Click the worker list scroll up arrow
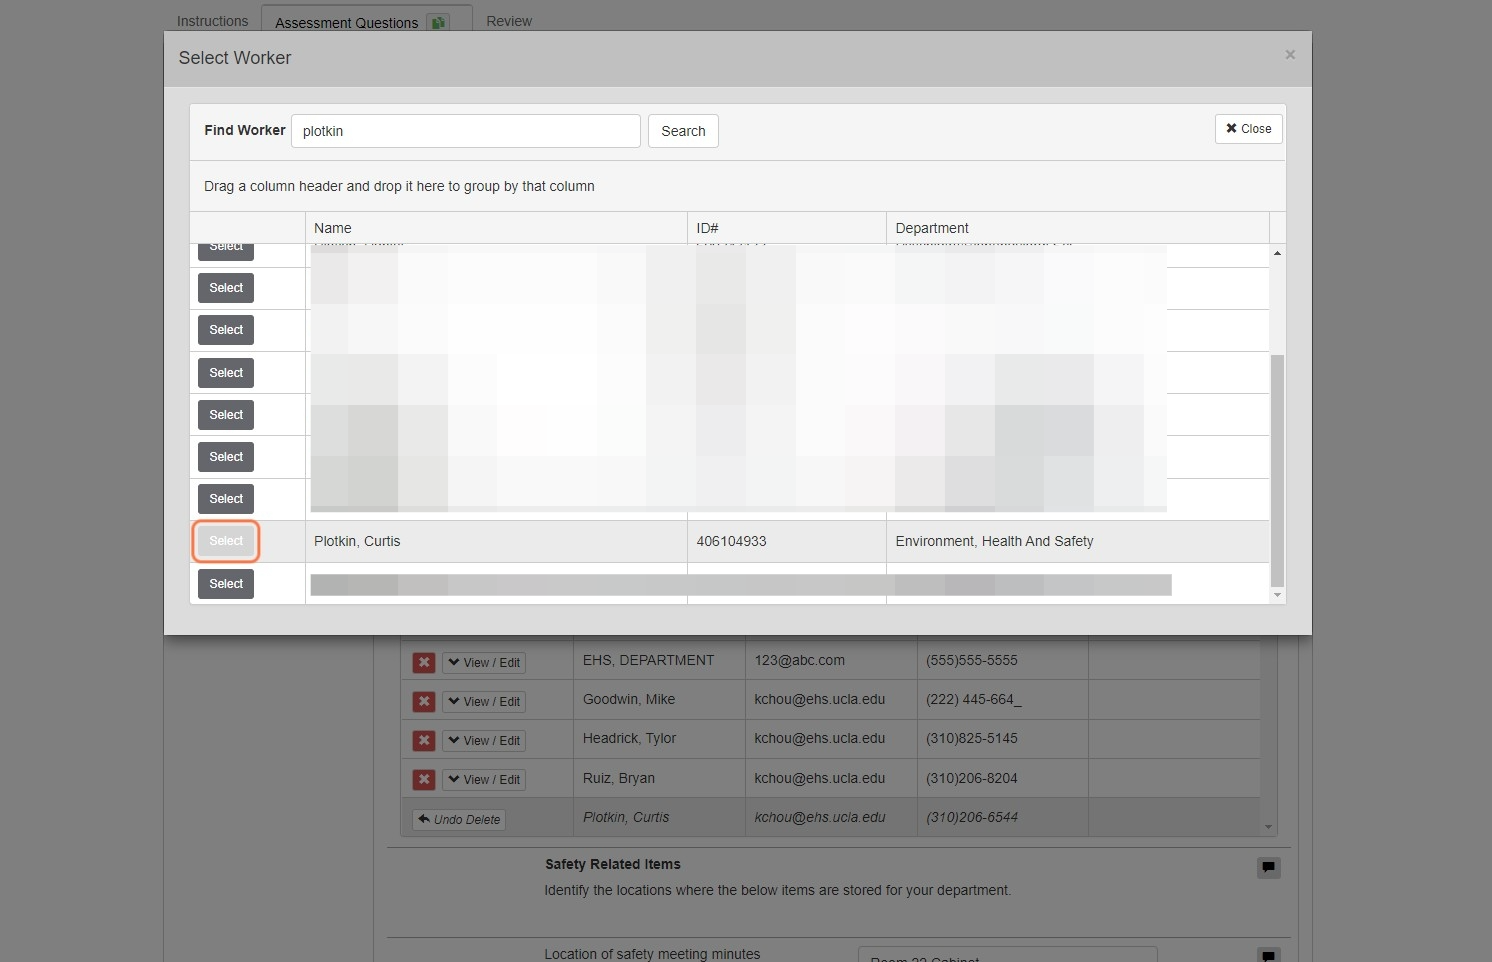Screen dimensions: 1492x962 coord(1277,253)
